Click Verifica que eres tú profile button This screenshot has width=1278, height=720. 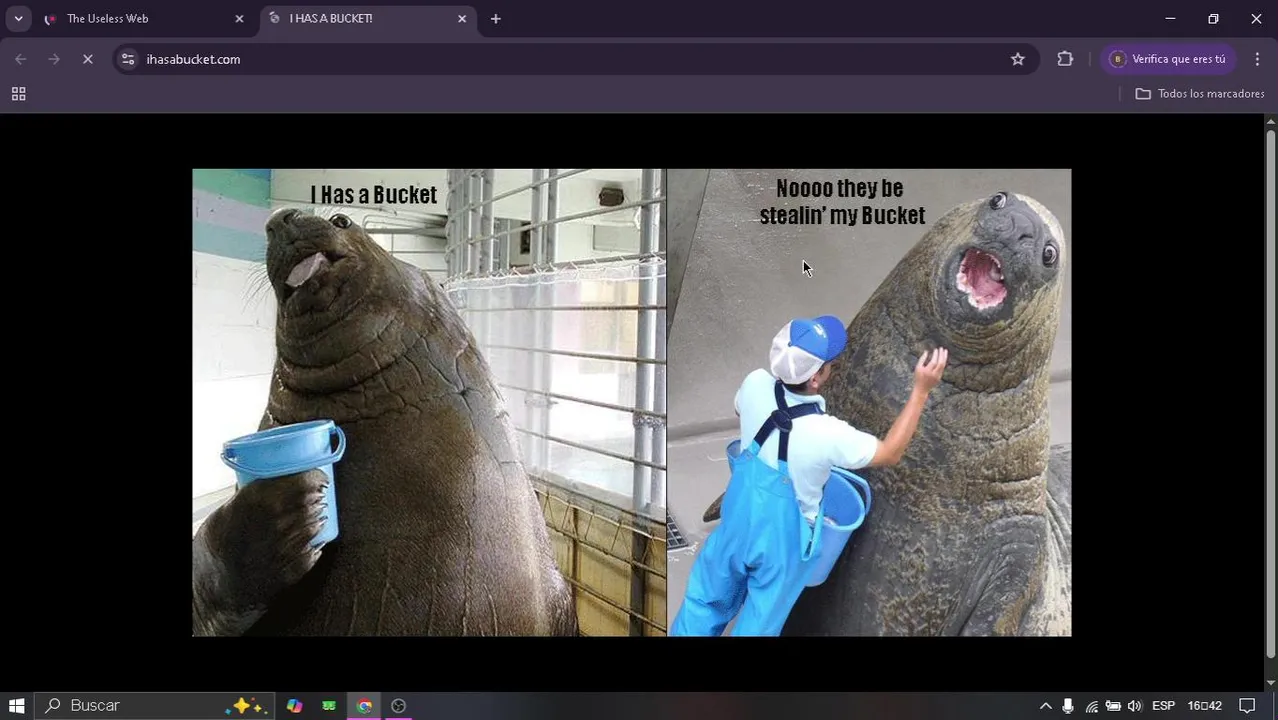tap(1167, 59)
